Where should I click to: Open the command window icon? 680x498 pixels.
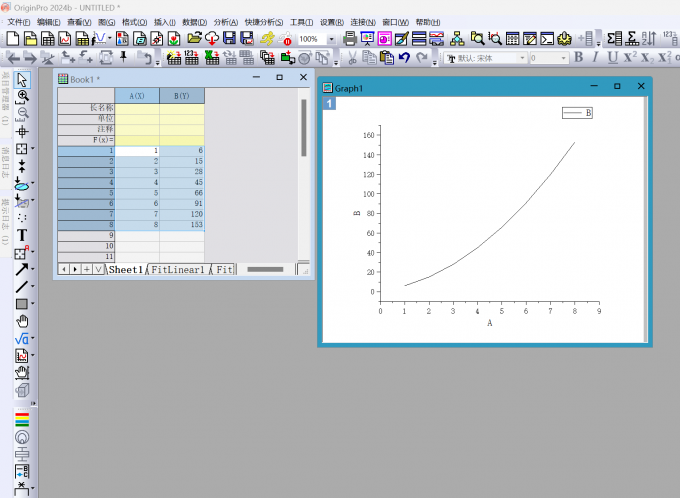coord(547,39)
